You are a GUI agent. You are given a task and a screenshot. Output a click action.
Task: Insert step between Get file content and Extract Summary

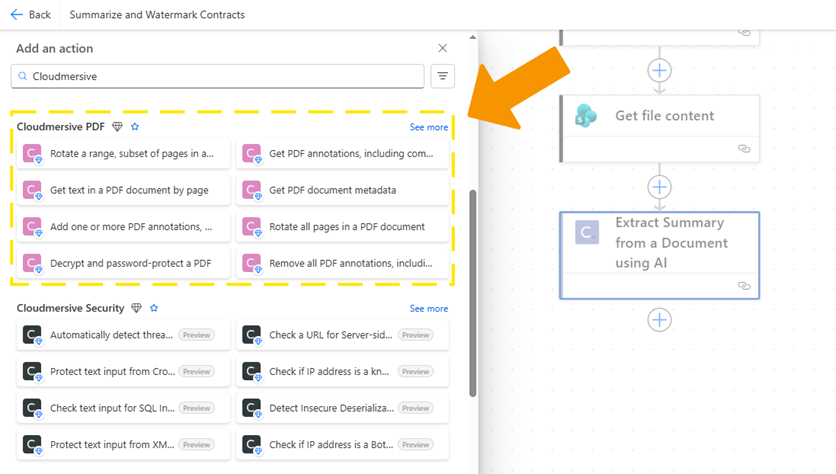[660, 187]
